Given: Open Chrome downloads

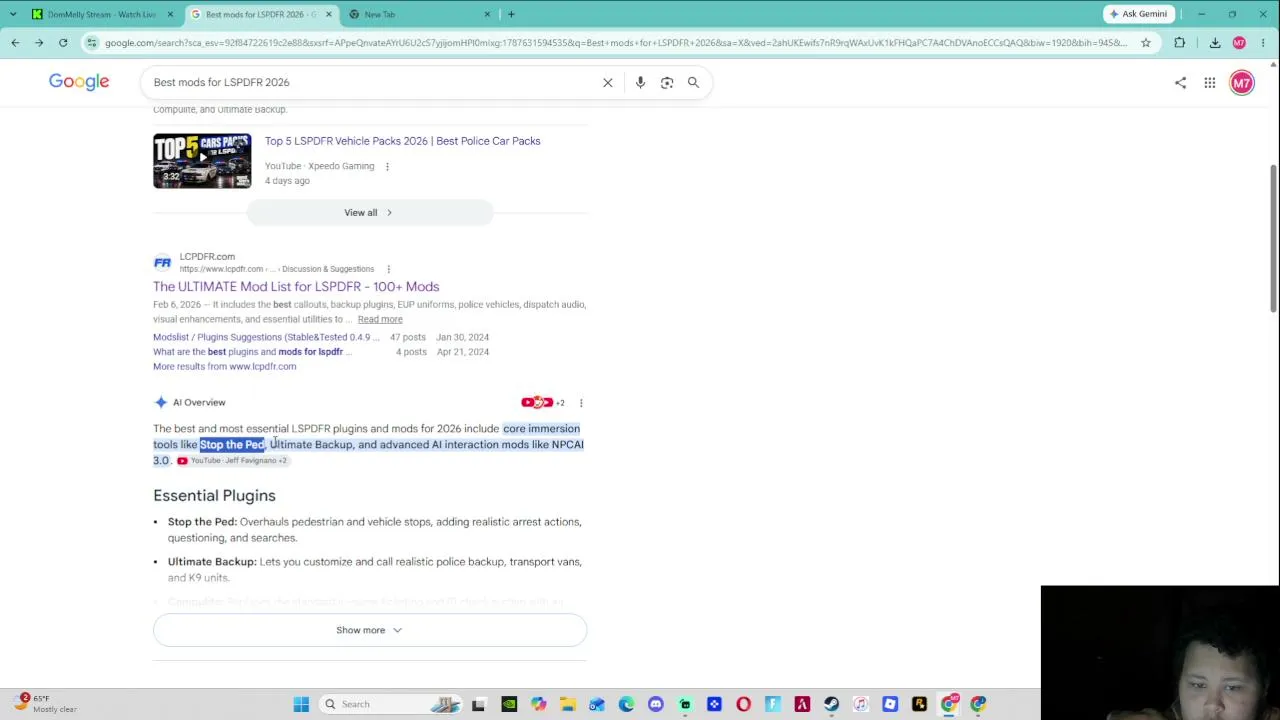Looking at the screenshot, I should (1215, 43).
